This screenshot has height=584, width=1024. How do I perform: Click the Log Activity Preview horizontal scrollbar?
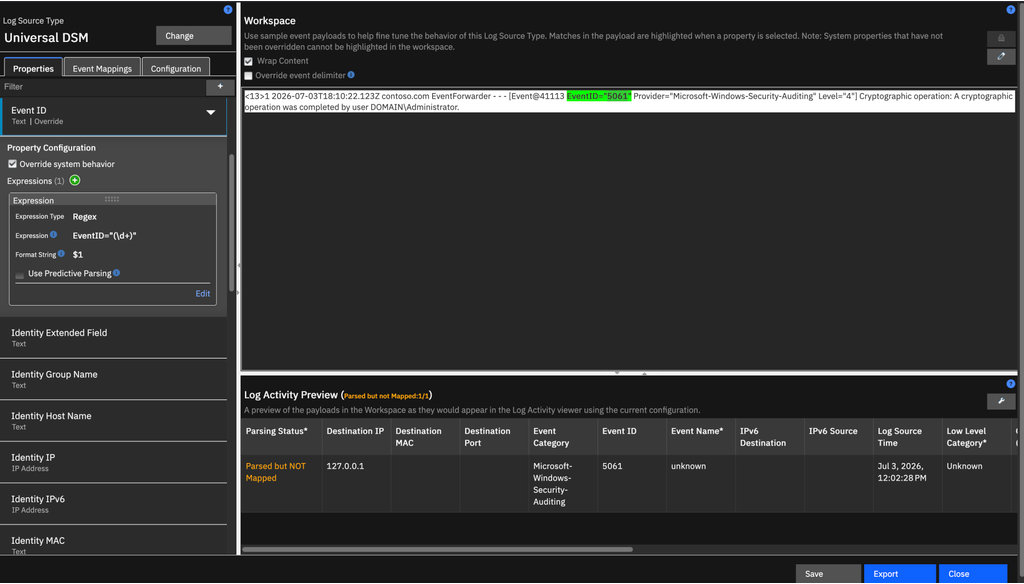pos(438,549)
